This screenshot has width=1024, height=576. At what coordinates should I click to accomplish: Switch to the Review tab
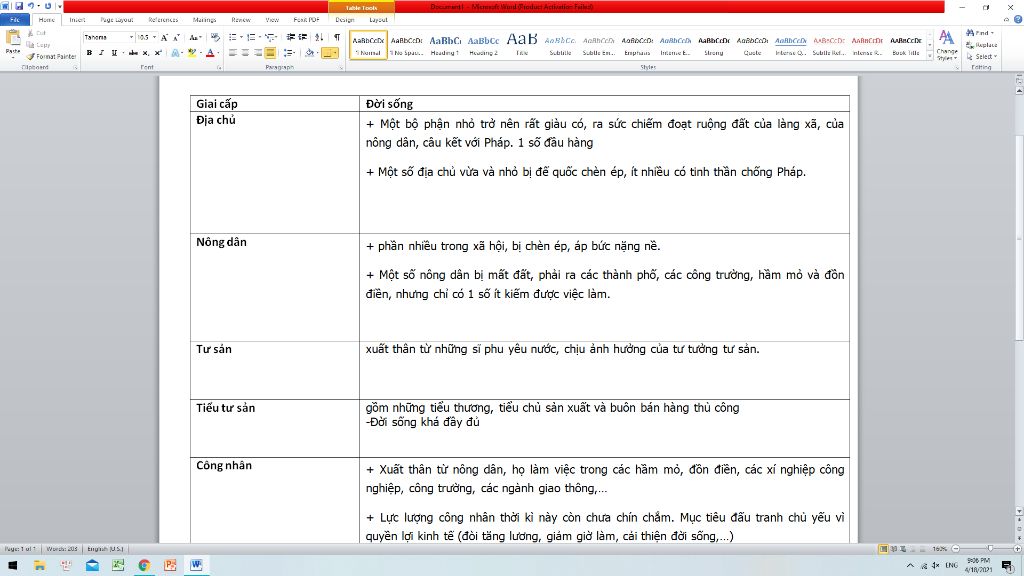coord(240,20)
